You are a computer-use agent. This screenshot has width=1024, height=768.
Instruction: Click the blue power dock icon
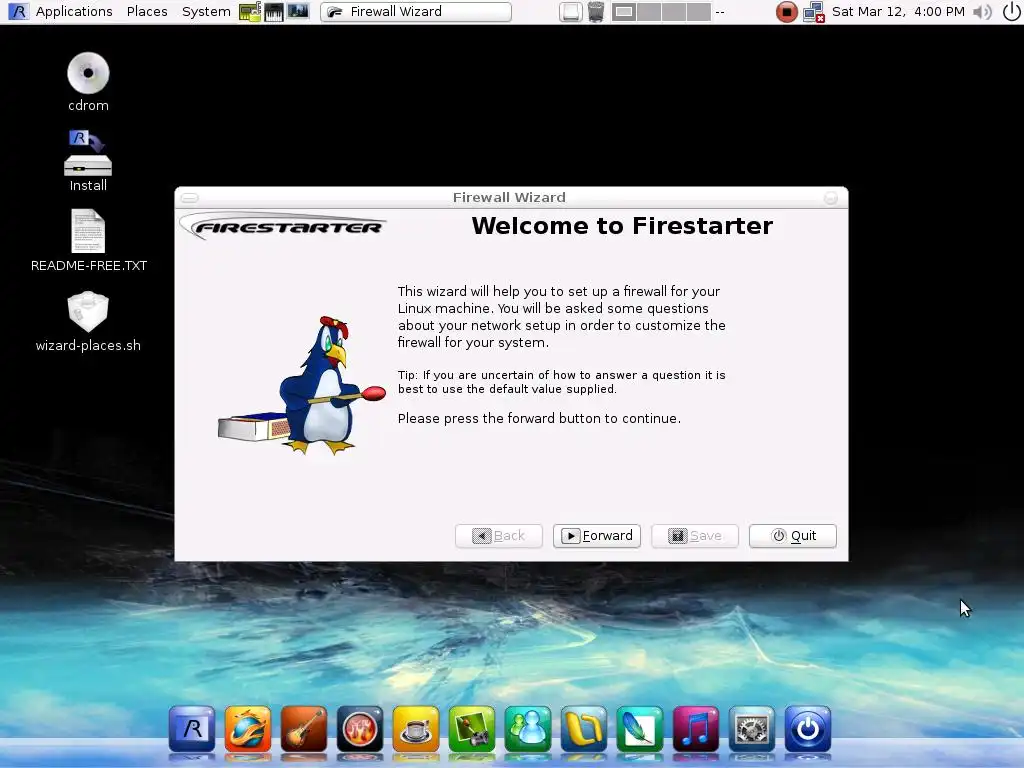[808, 729]
